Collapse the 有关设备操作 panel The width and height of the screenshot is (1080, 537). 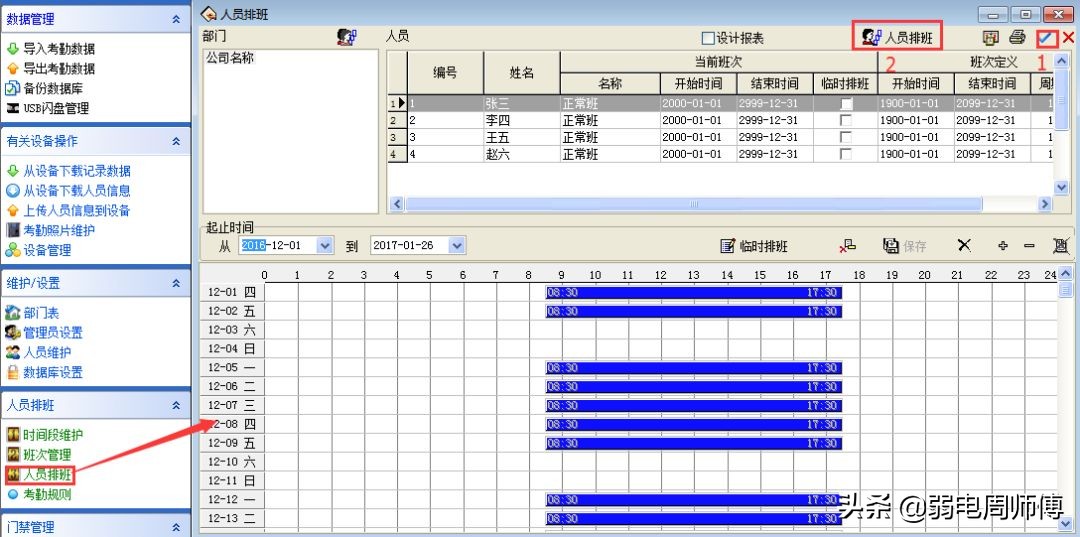coord(176,141)
